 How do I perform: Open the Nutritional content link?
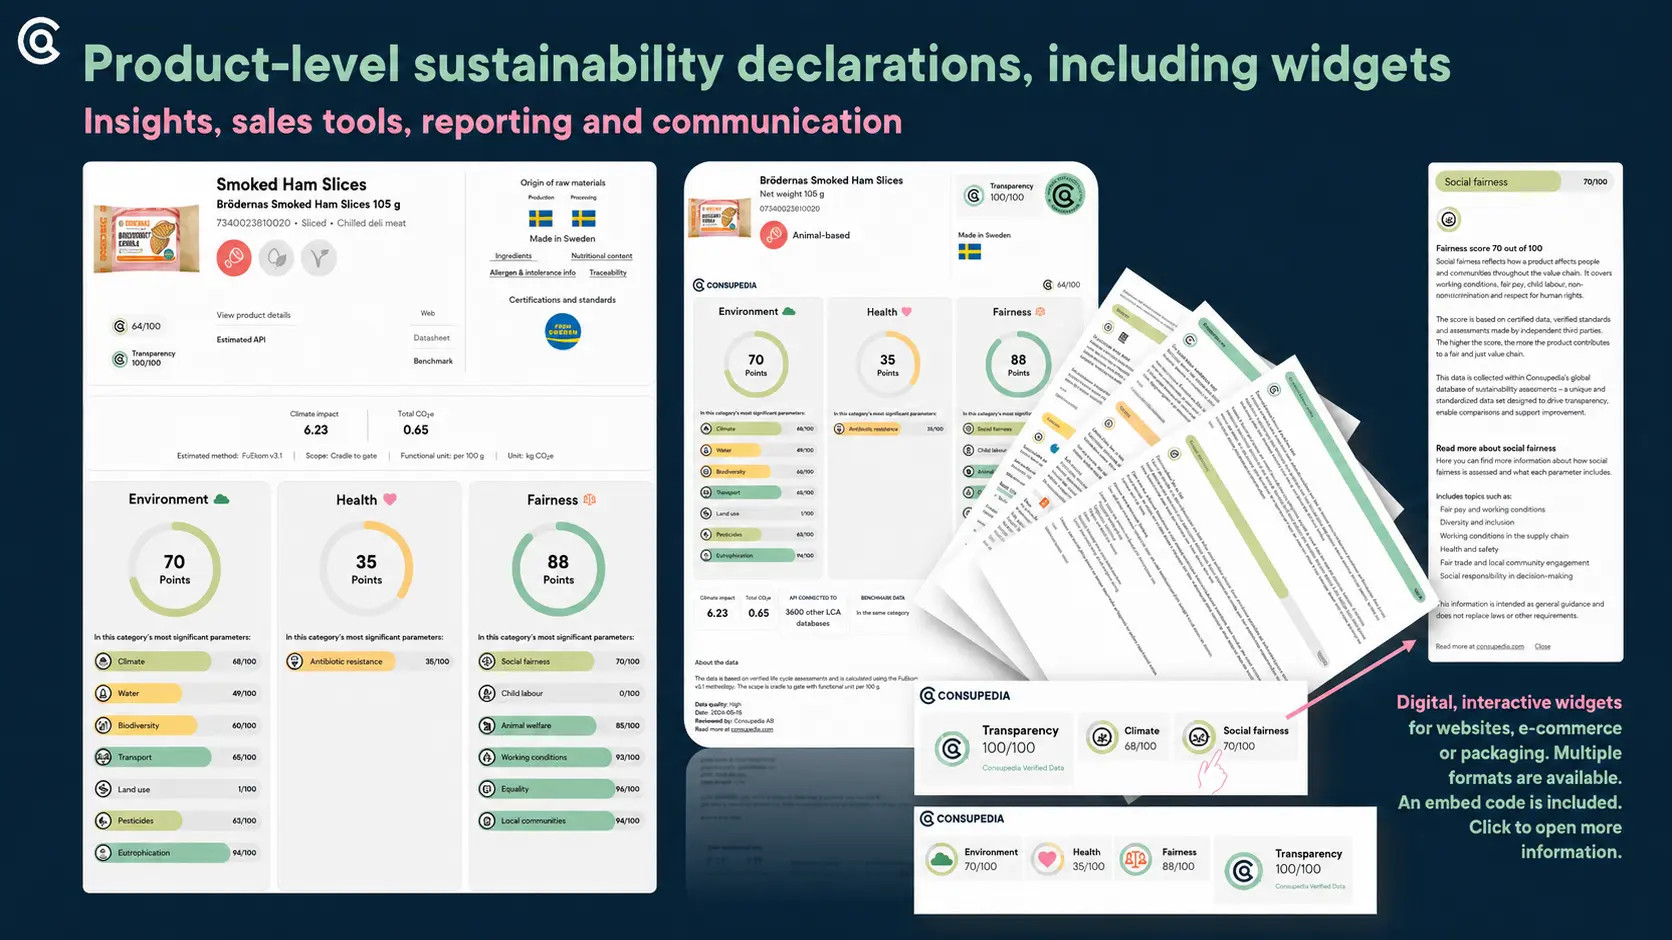pyautogui.click(x=602, y=256)
